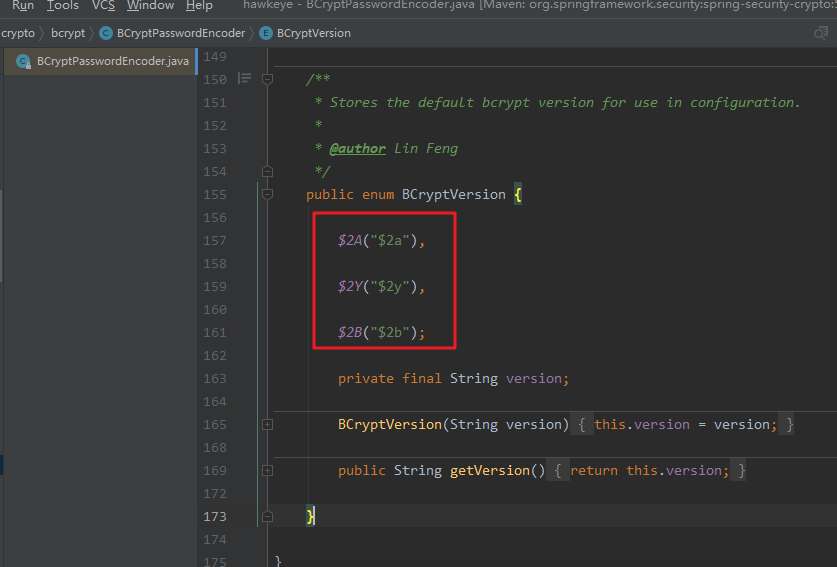
Task: Open the Help menu
Action: (x=199, y=6)
